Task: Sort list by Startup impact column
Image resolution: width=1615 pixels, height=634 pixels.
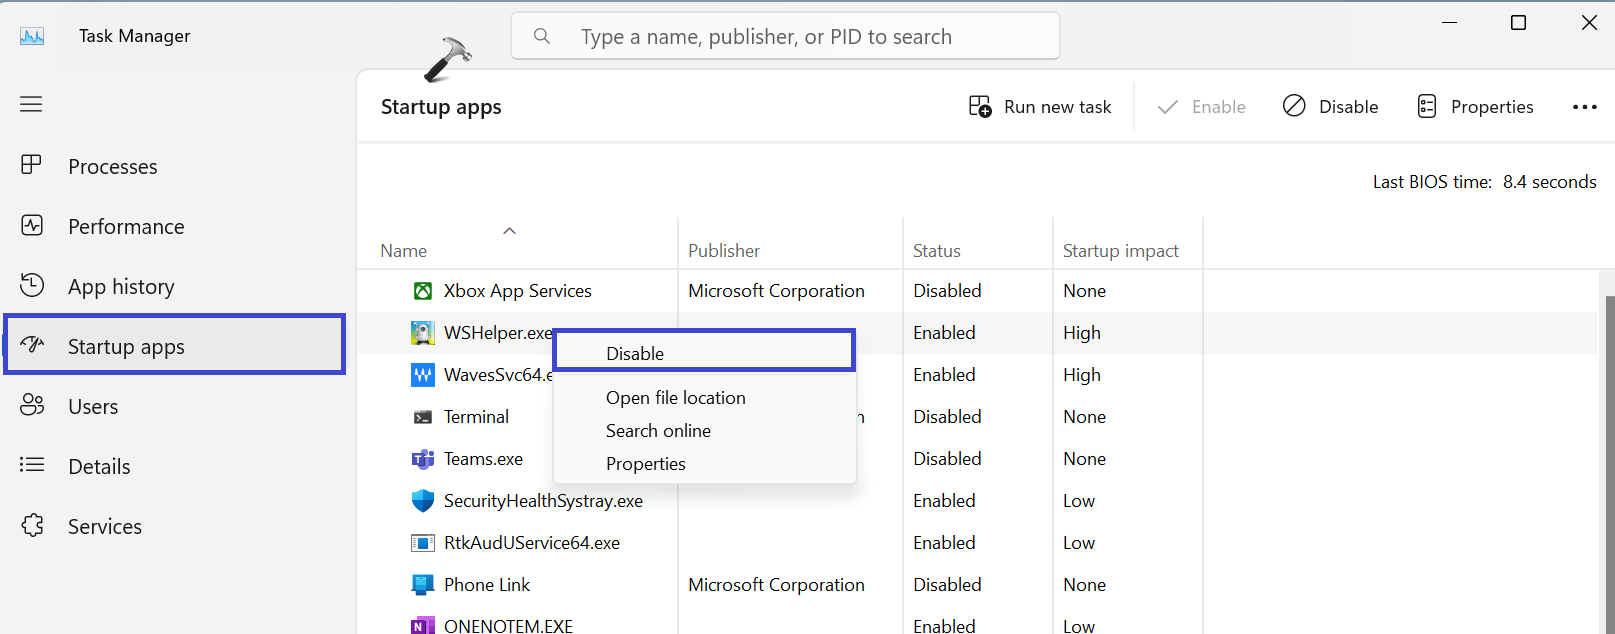Action: pos(1120,251)
